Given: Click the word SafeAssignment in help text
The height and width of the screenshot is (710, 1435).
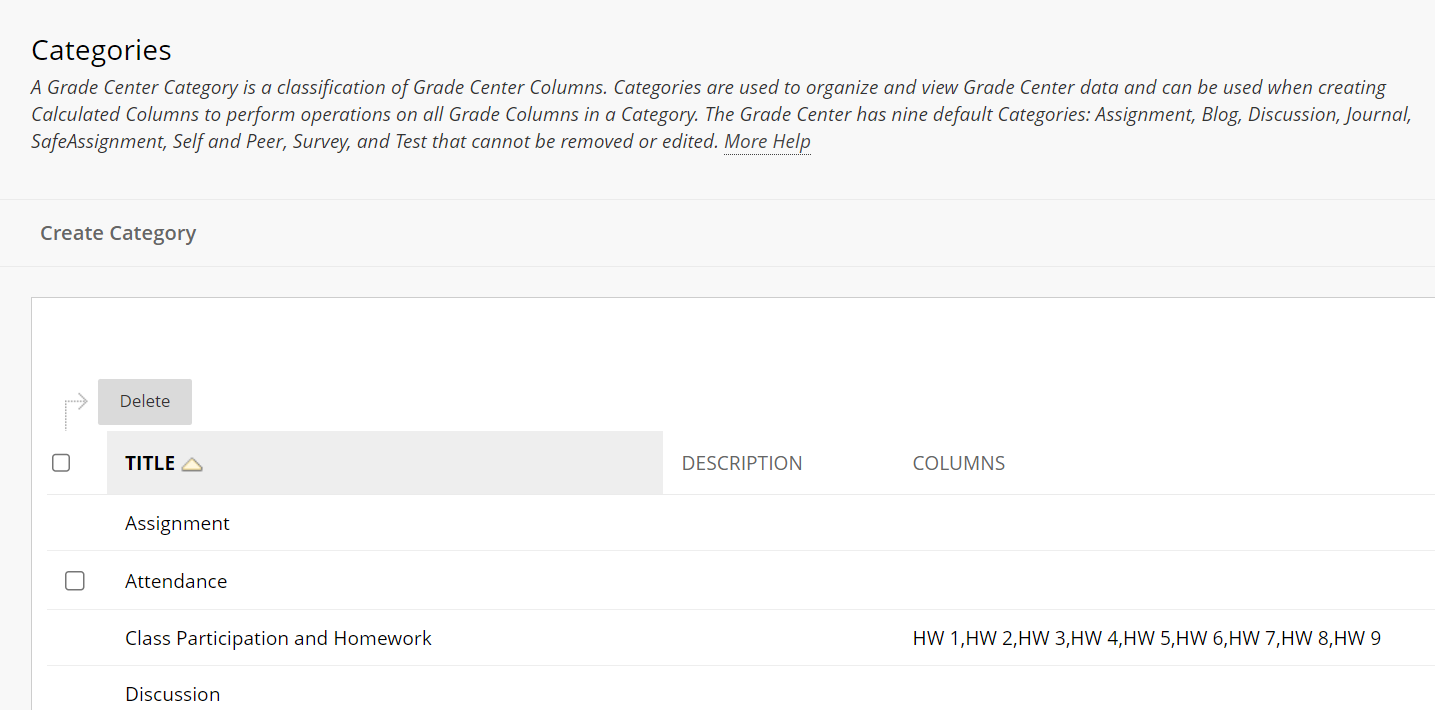Looking at the screenshot, I should pyautogui.click(x=97, y=141).
